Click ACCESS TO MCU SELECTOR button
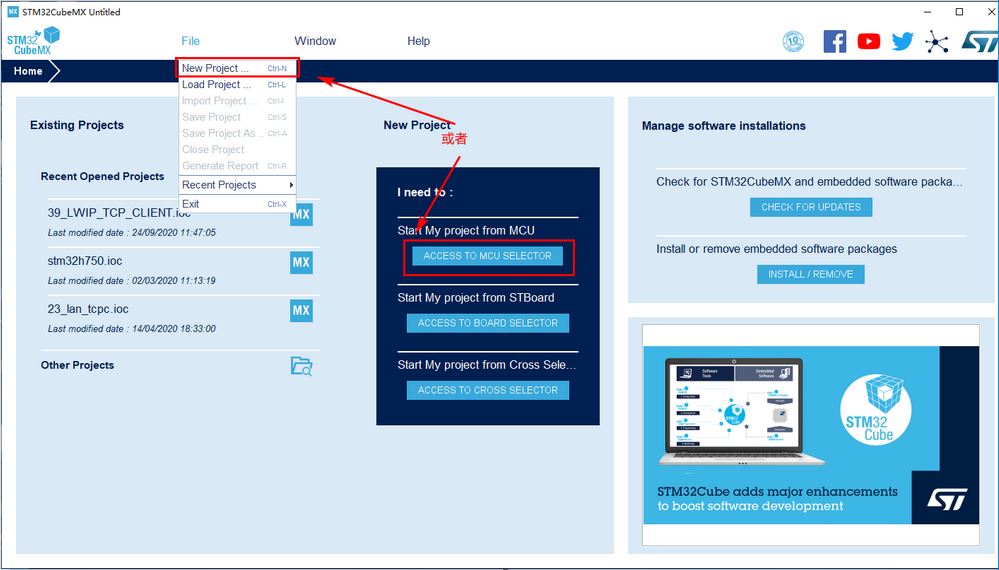Viewport: 999px width, 570px height. coord(487,256)
